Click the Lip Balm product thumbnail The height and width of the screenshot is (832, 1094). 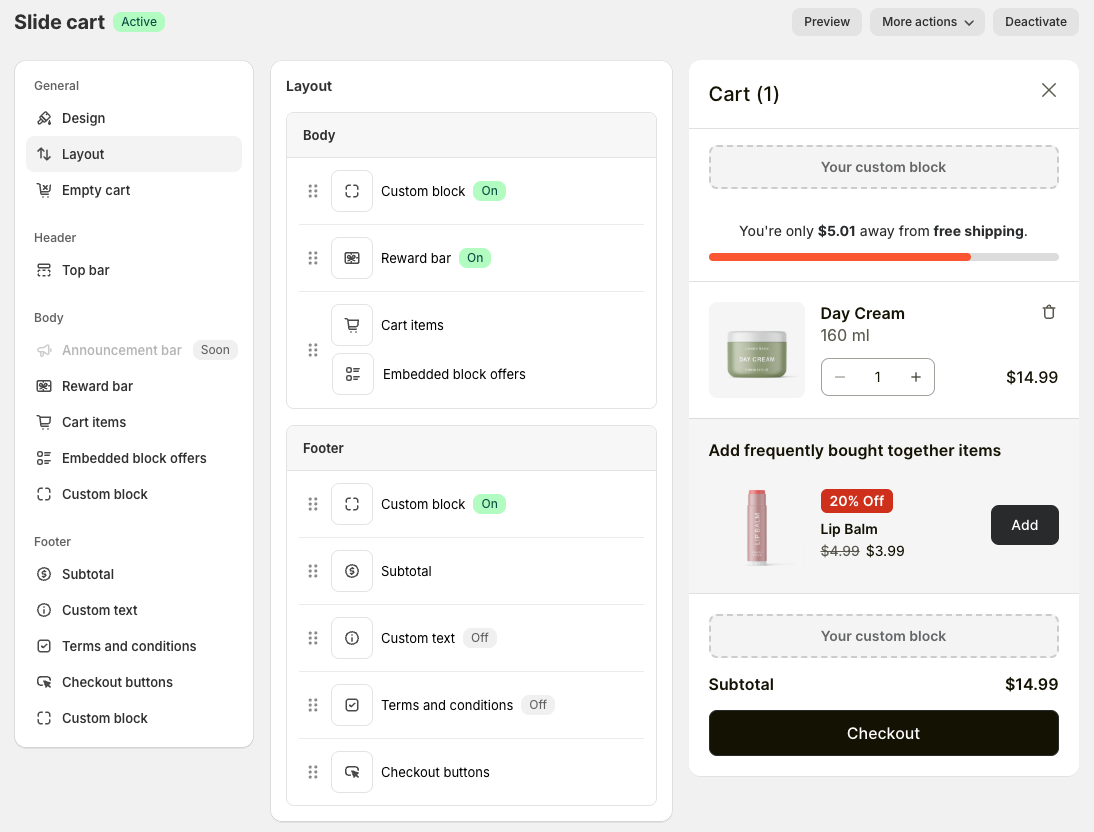click(756, 526)
